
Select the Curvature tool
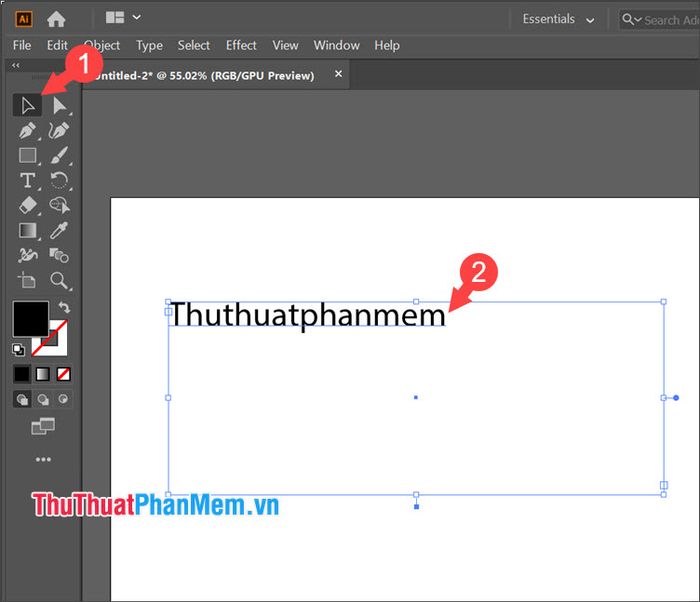tap(59, 131)
